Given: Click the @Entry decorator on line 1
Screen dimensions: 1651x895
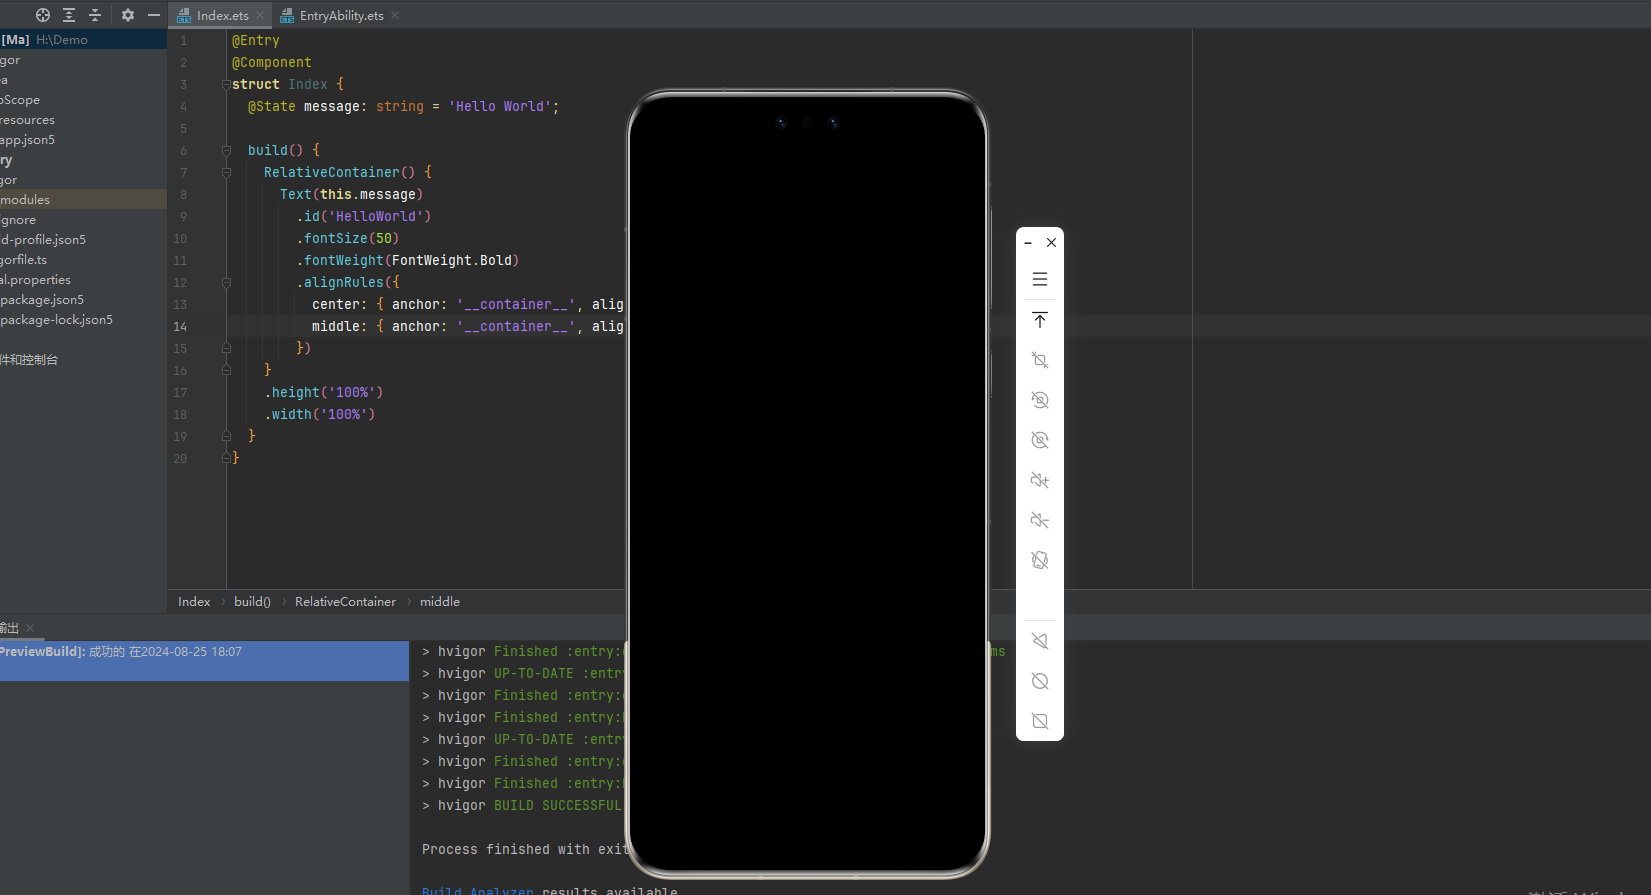Looking at the screenshot, I should [x=256, y=41].
